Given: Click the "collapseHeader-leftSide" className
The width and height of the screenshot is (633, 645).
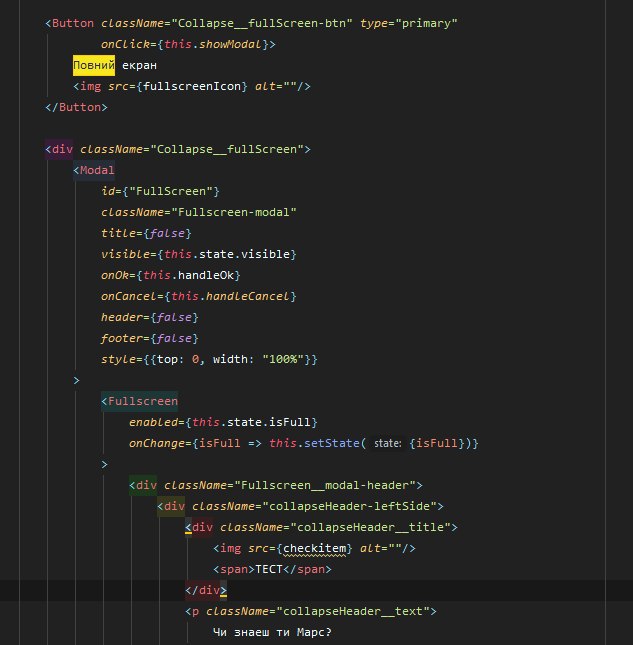Looking at the screenshot, I should (x=349, y=506).
